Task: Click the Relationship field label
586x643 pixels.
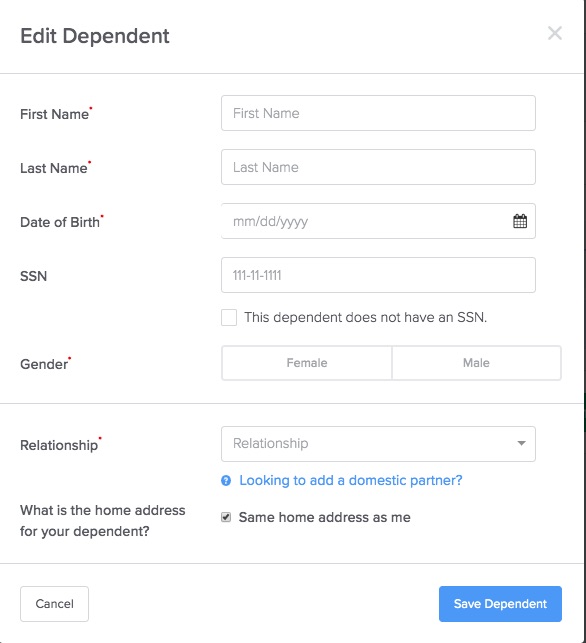Action: click(59, 445)
